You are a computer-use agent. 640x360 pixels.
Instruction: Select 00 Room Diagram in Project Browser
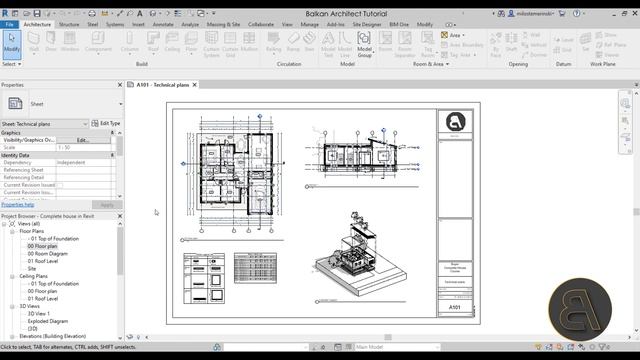point(48,254)
